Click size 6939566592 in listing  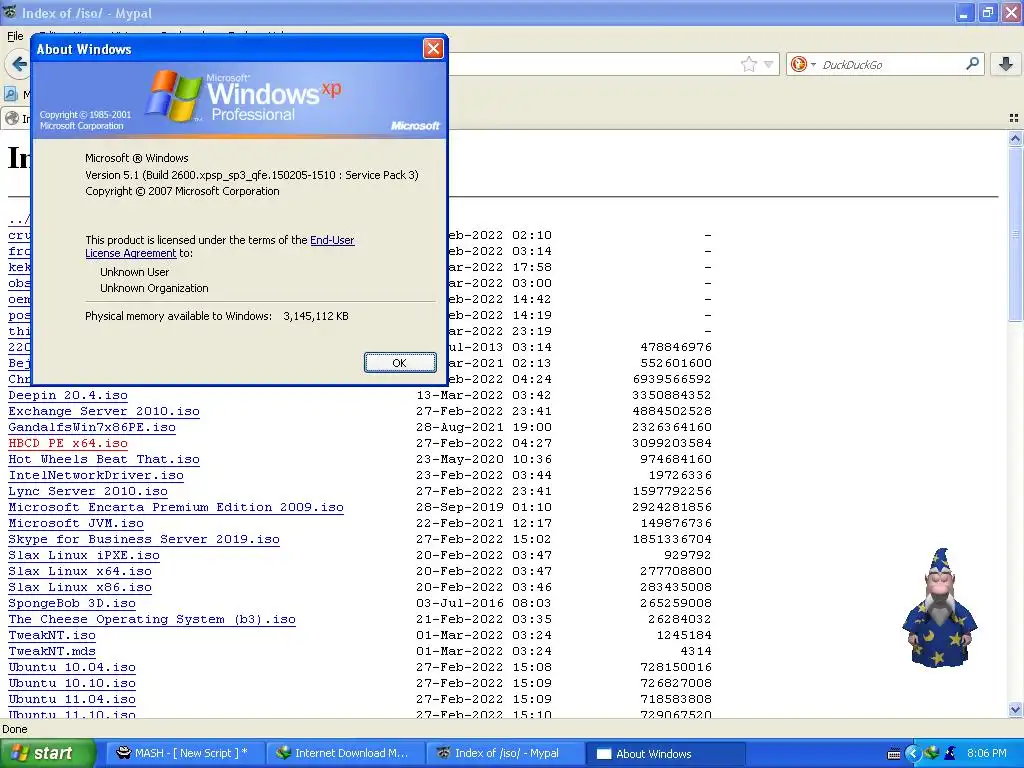coord(672,379)
